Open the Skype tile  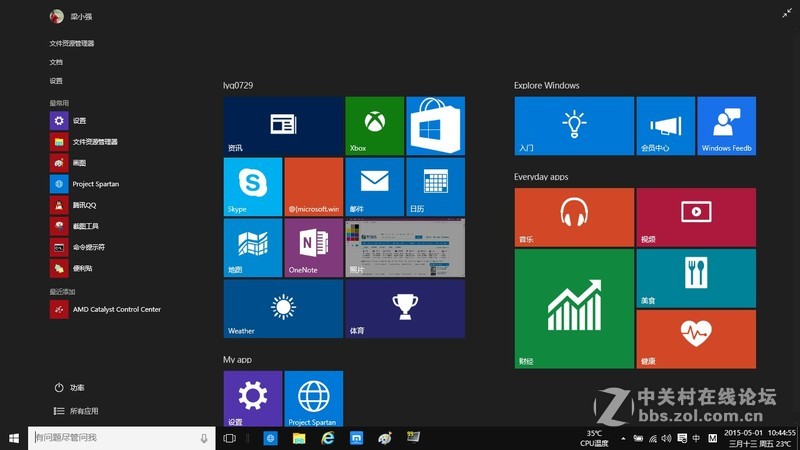coord(253,187)
